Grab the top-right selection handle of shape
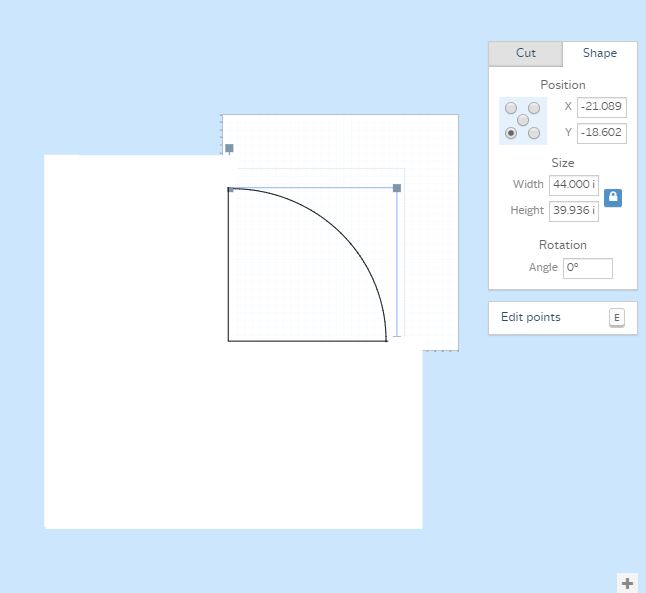646x593 pixels. 397,188
